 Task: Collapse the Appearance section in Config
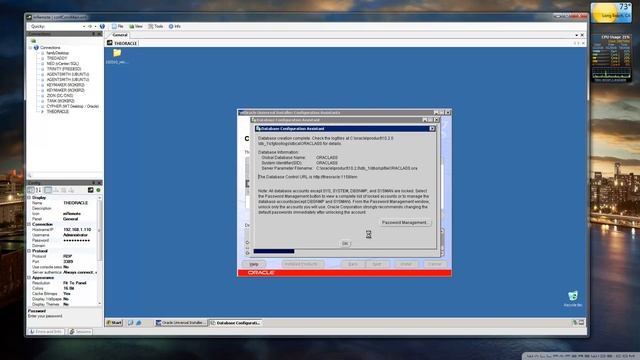29,278
